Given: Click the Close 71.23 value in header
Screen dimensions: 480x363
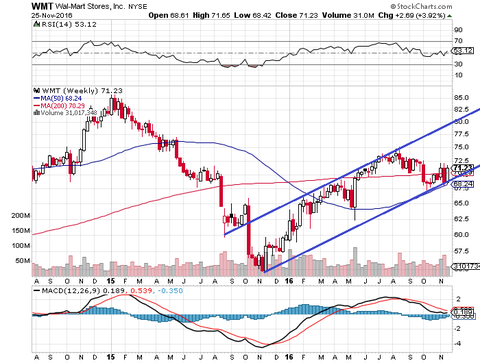Looking at the screenshot, I should coord(297,16).
